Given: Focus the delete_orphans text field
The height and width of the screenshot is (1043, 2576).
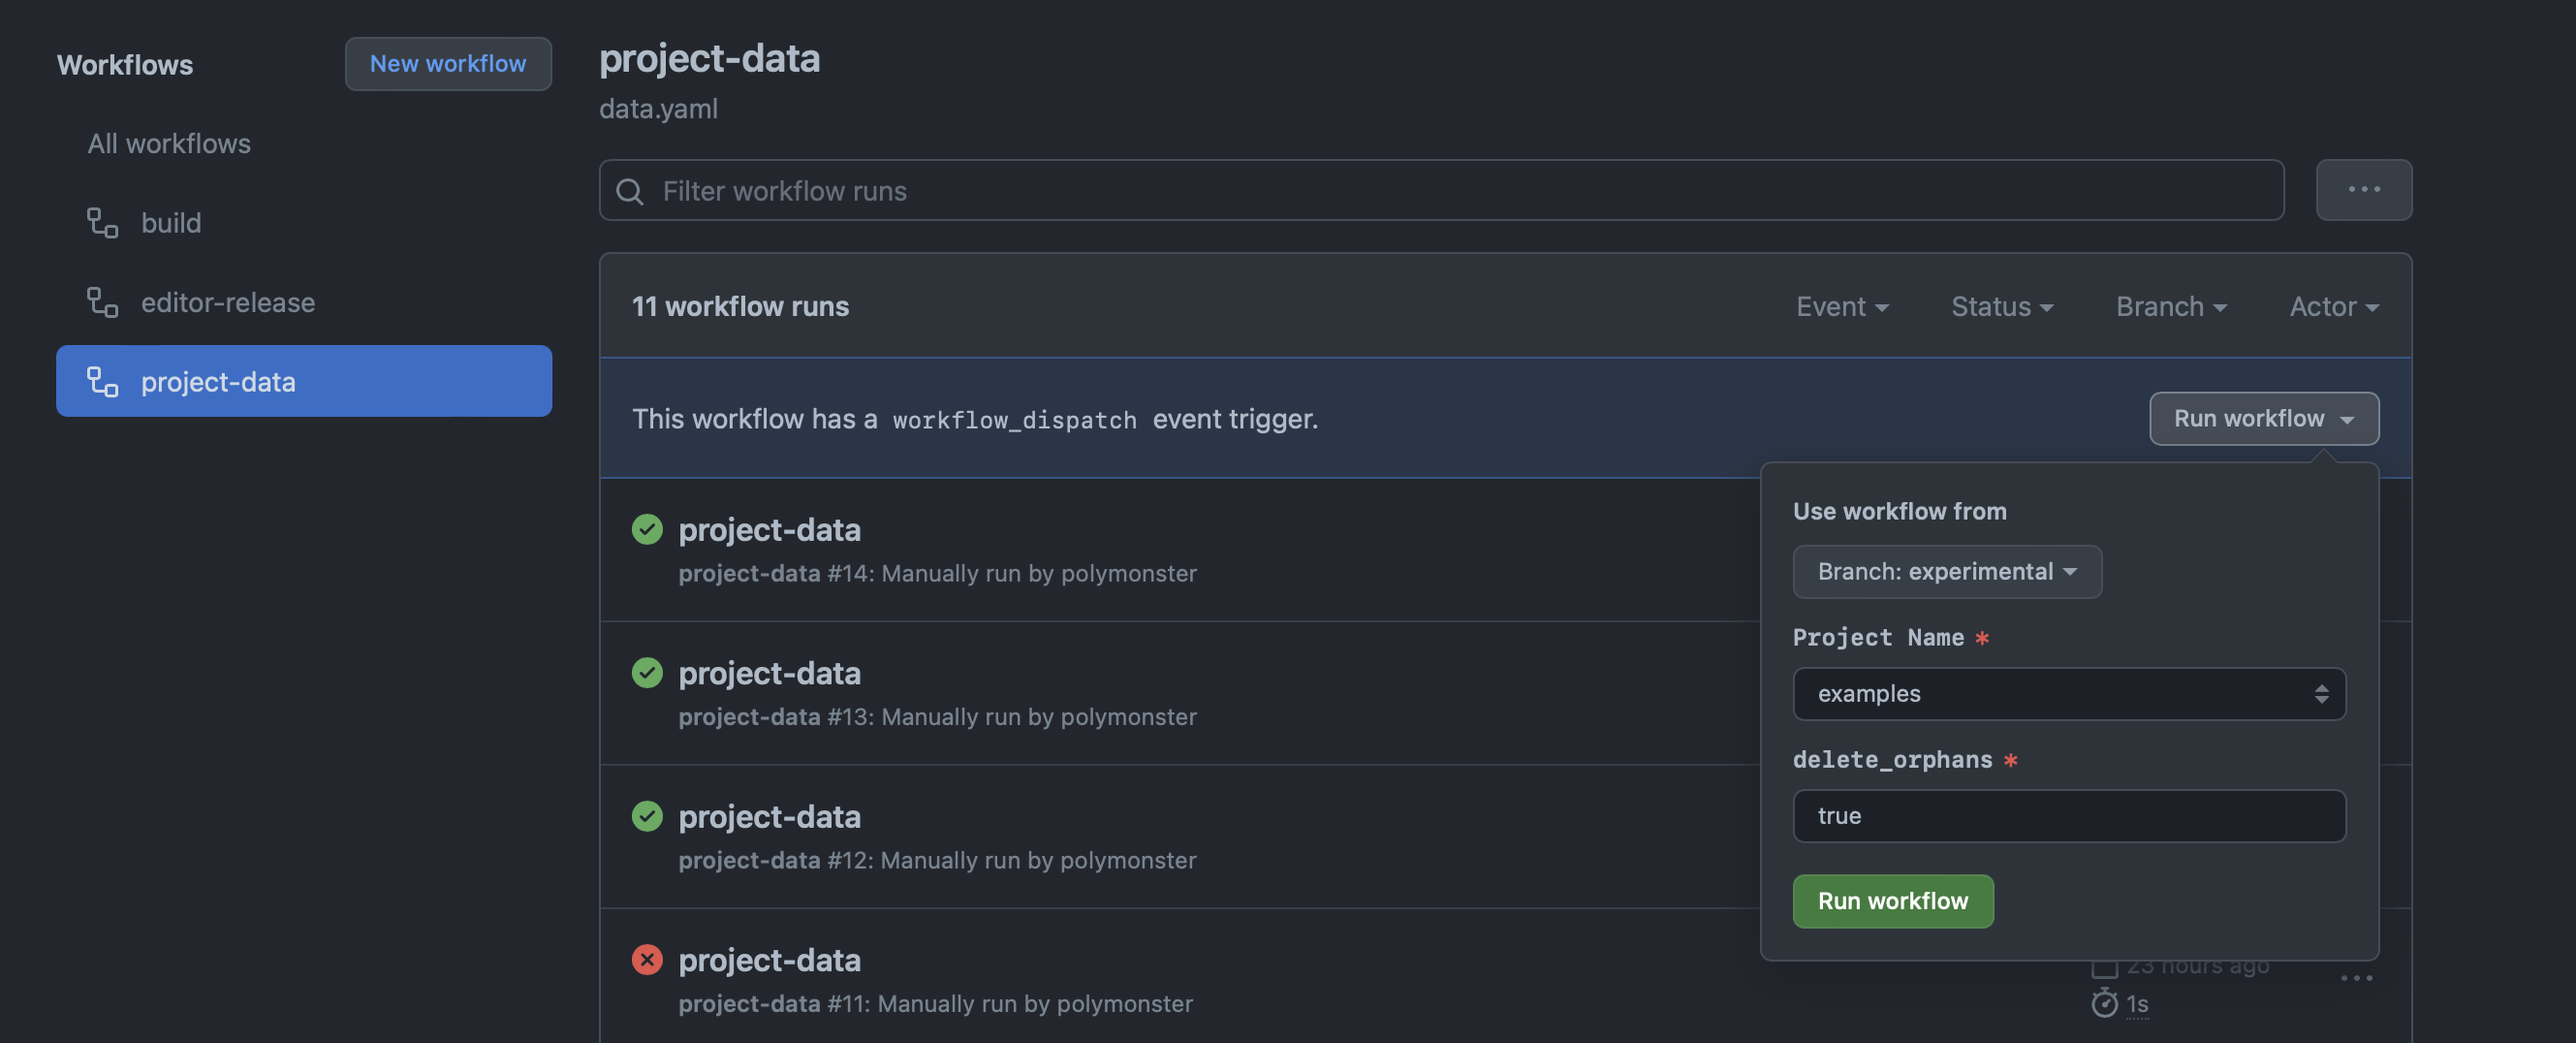Looking at the screenshot, I should pyautogui.click(x=2069, y=816).
